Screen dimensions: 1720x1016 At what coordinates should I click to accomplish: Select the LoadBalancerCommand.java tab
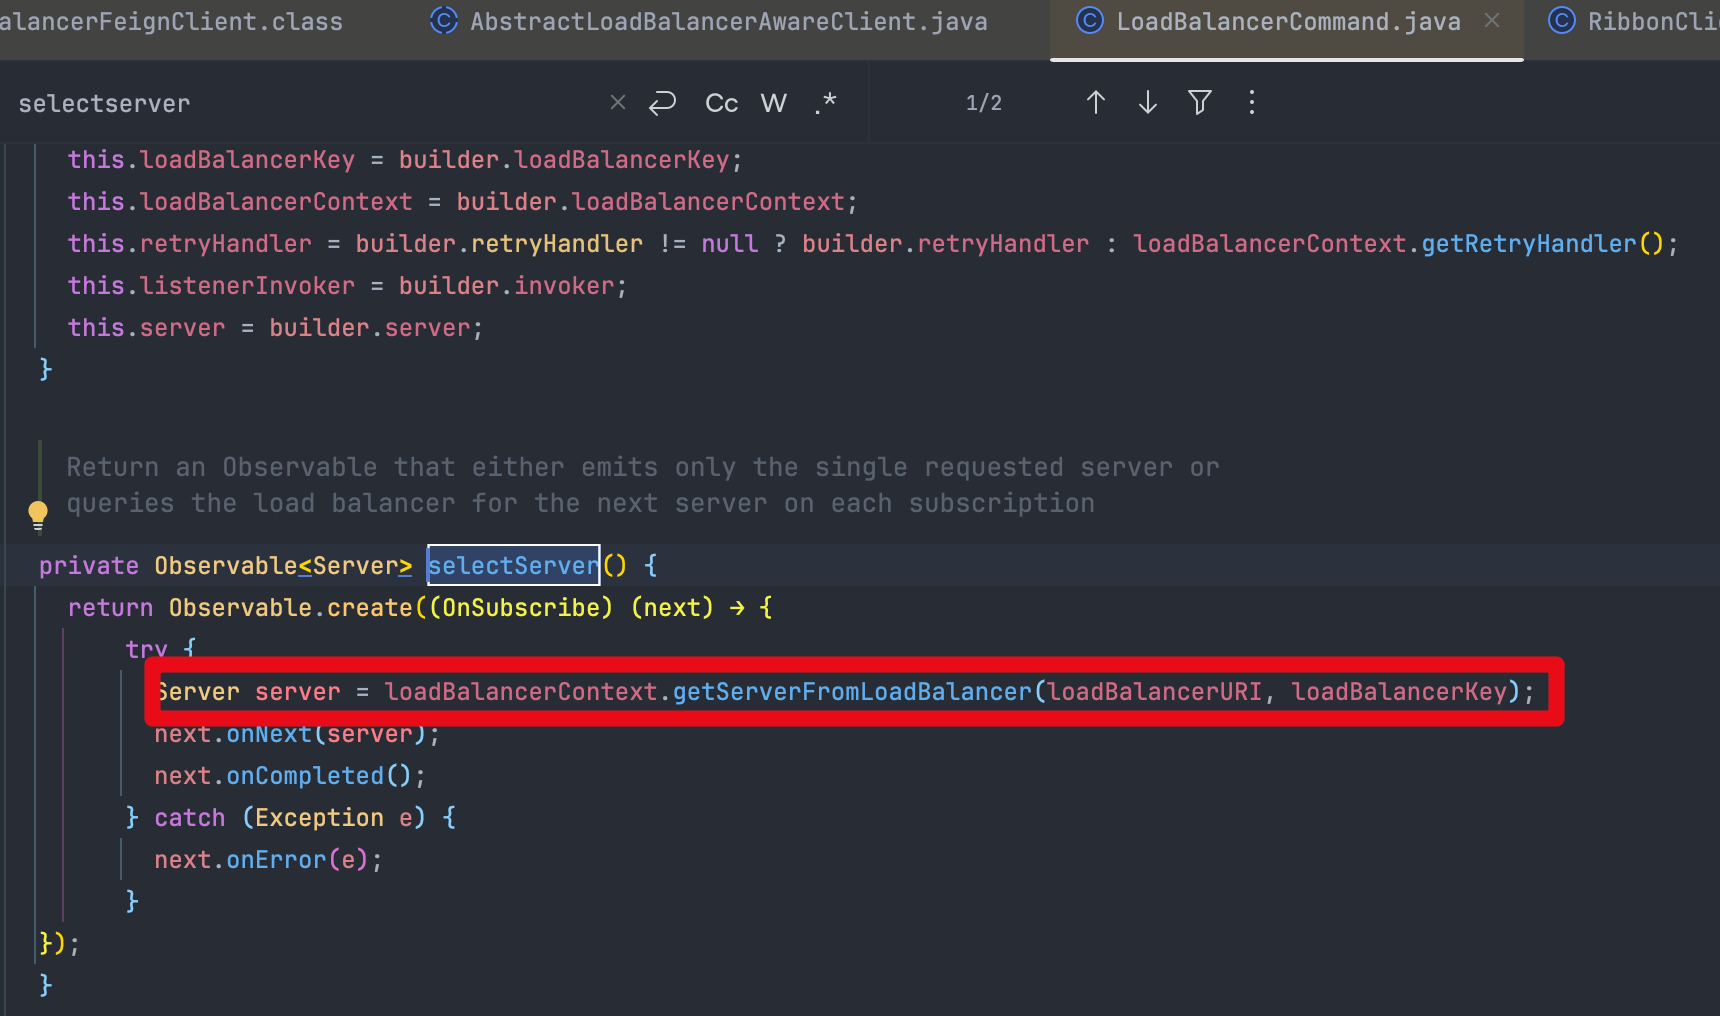coord(1287,21)
